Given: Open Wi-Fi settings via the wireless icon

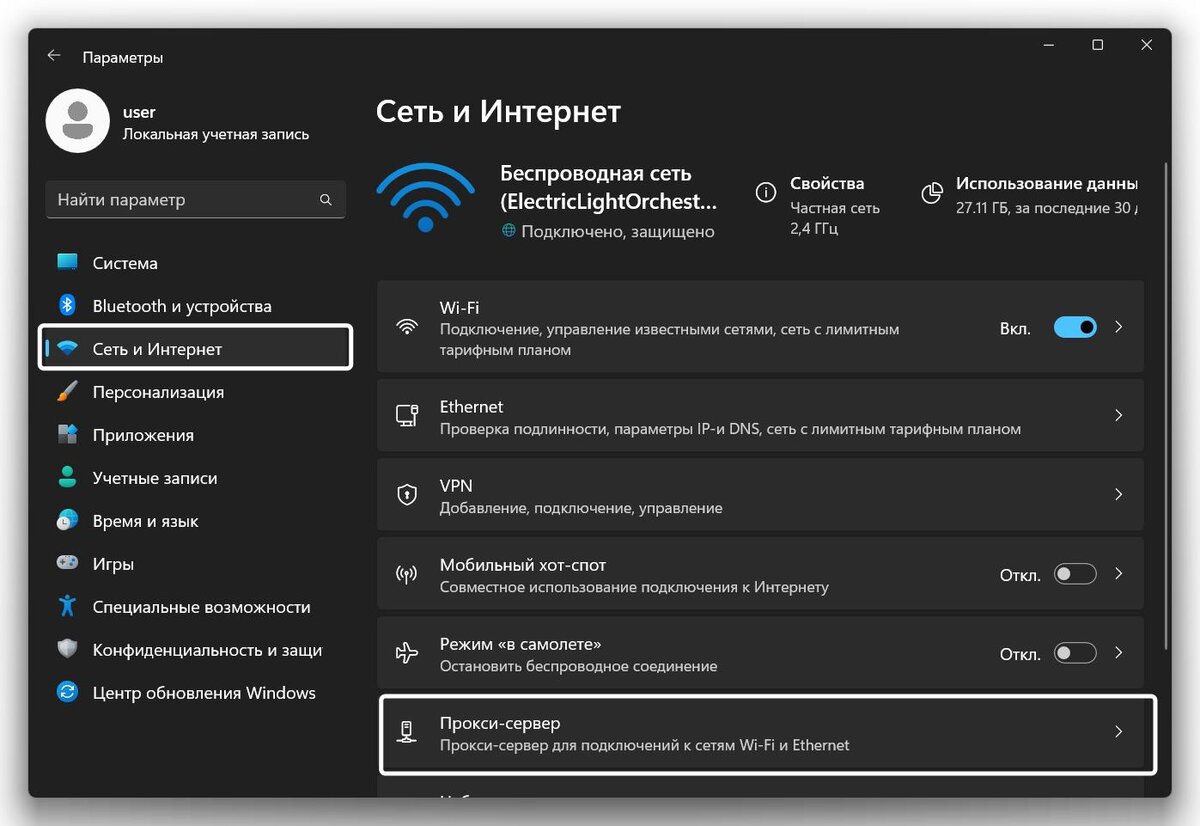Looking at the screenshot, I should click(407, 325).
